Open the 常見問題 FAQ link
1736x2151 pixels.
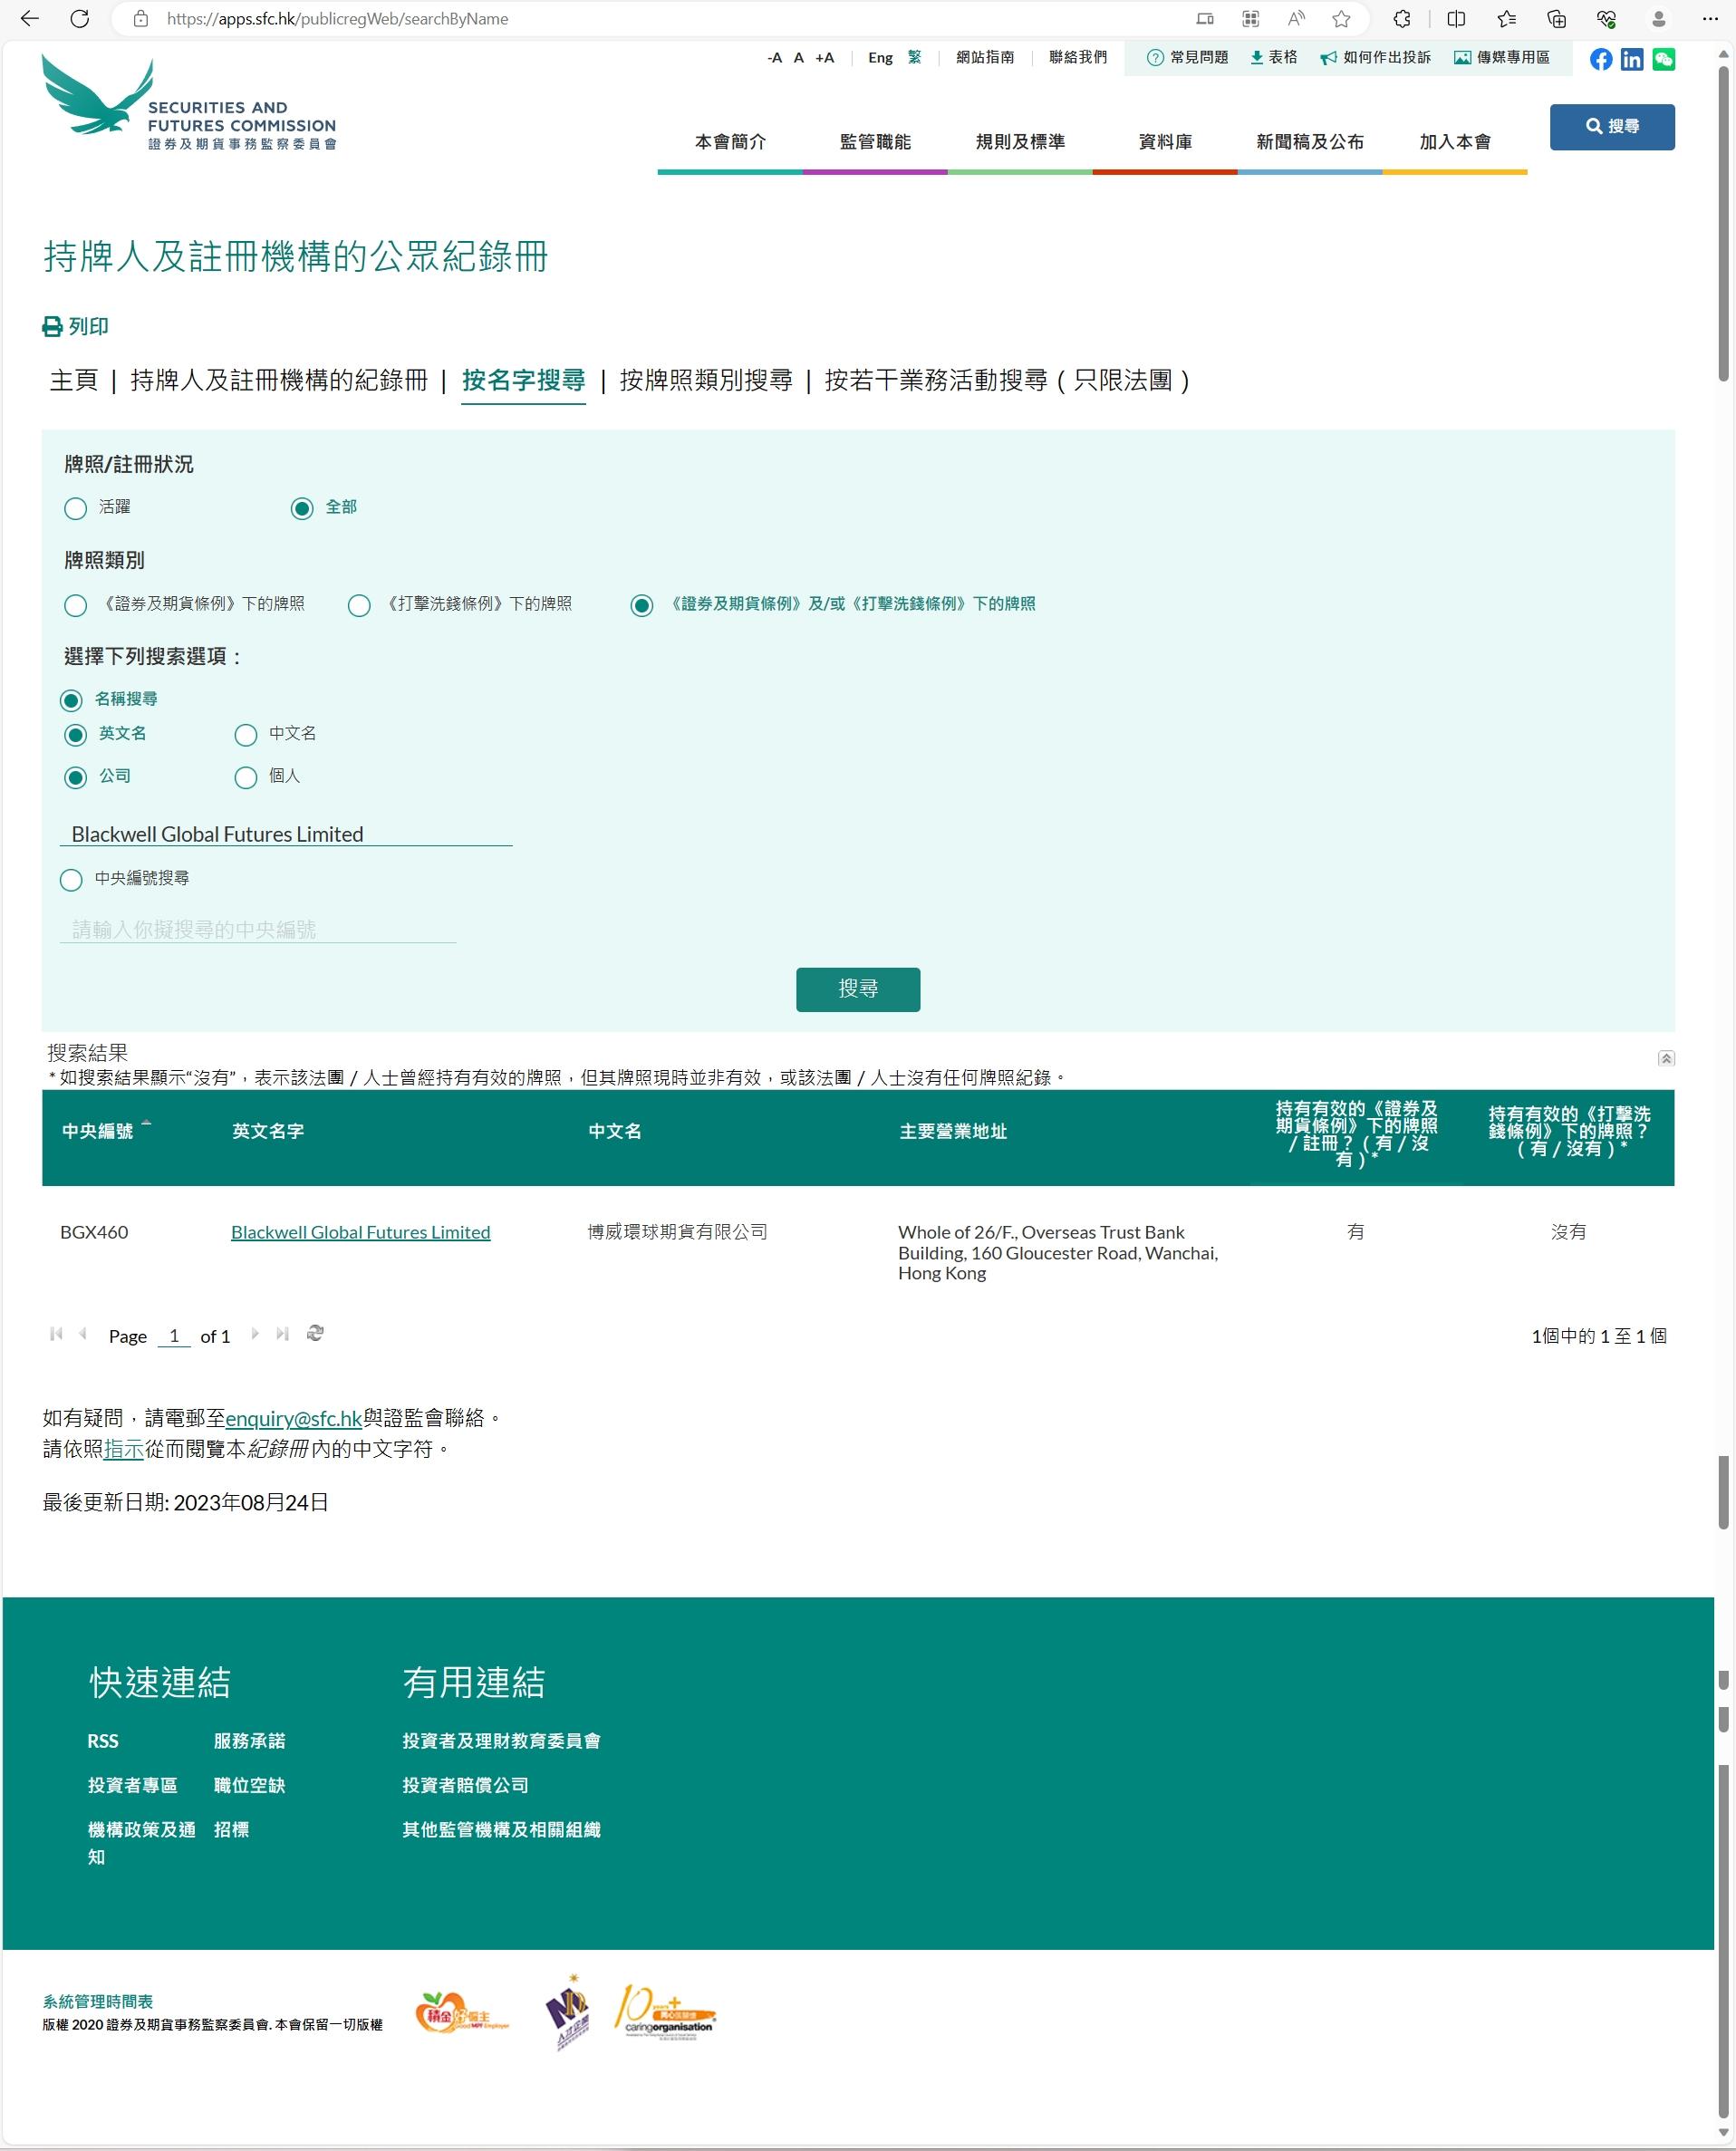click(1187, 58)
